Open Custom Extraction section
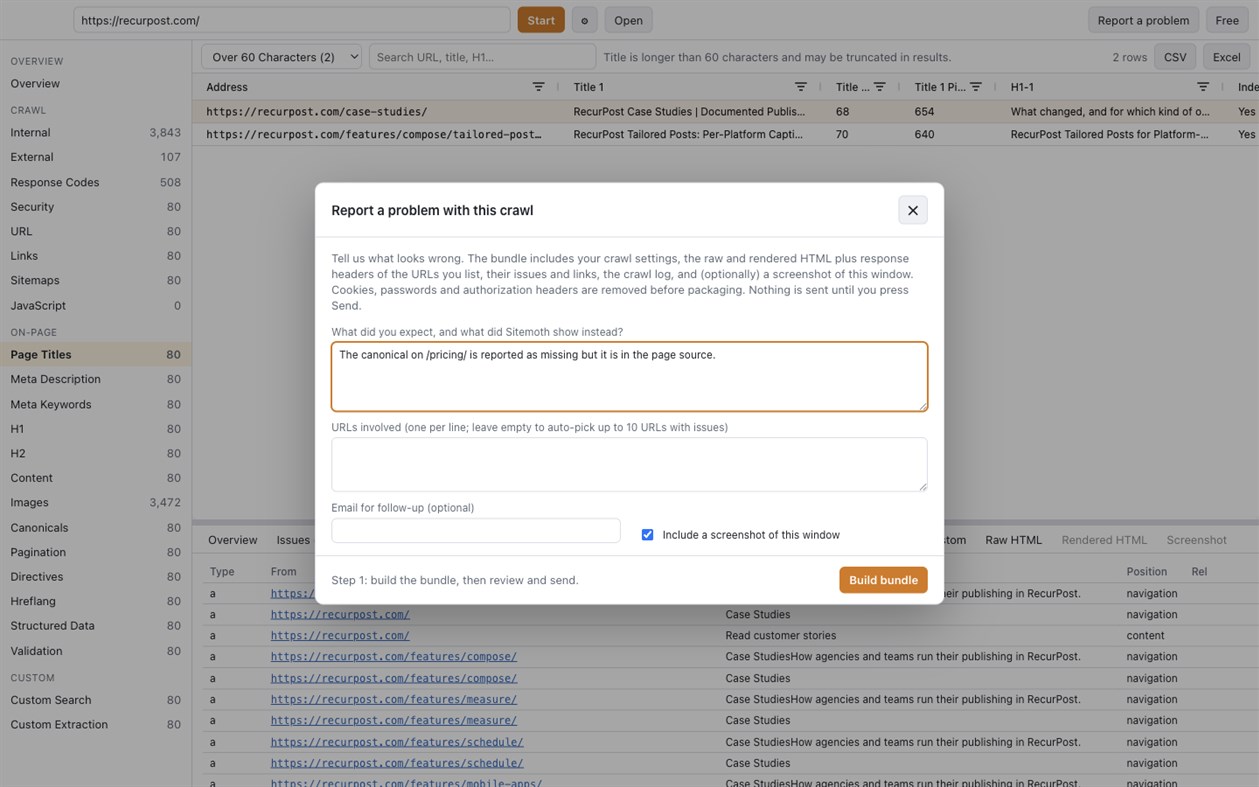 tap(96, 724)
